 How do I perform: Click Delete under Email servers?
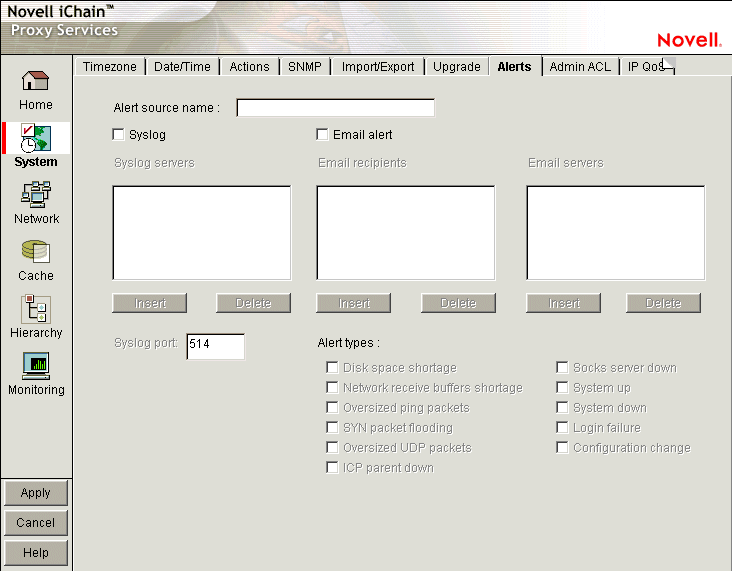pyautogui.click(x=663, y=303)
